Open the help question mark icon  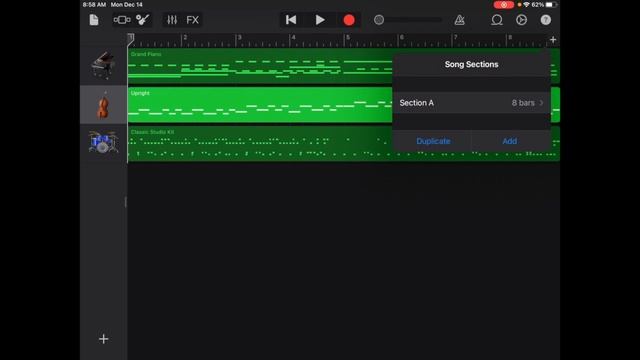(546, 20)
